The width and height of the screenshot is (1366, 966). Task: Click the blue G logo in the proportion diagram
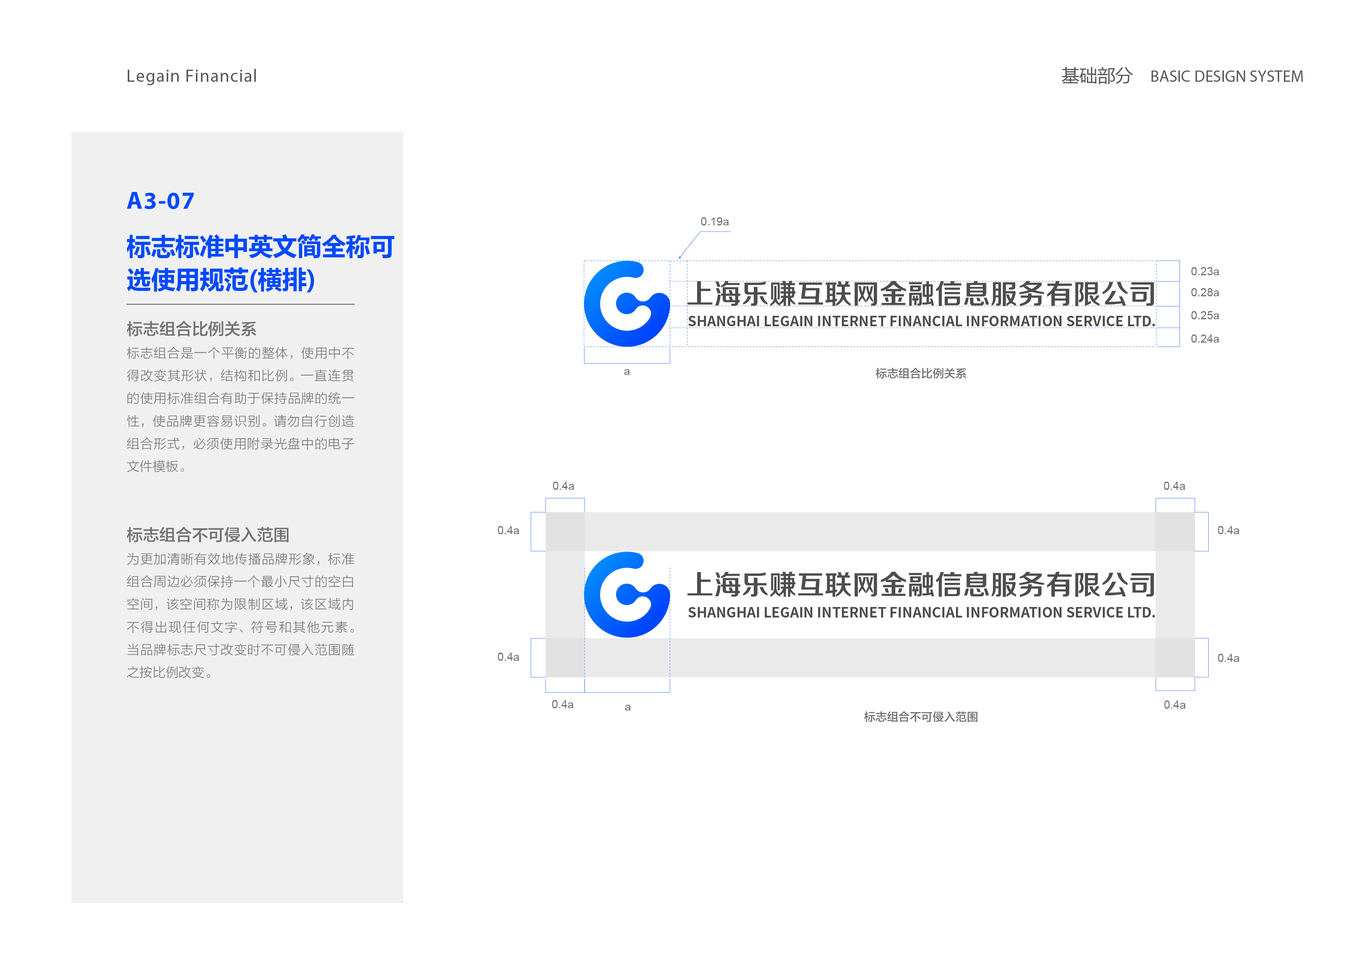click(627, 304)
